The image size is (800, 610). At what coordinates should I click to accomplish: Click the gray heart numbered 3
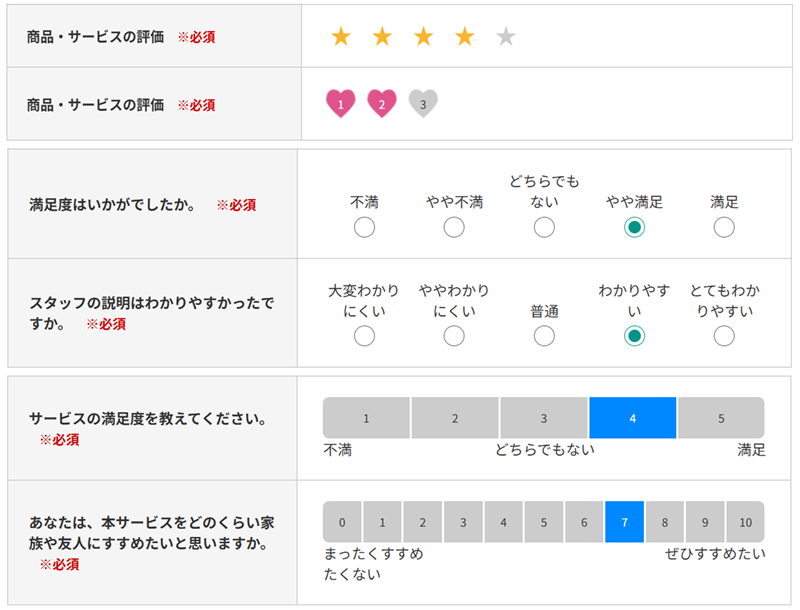423,104
